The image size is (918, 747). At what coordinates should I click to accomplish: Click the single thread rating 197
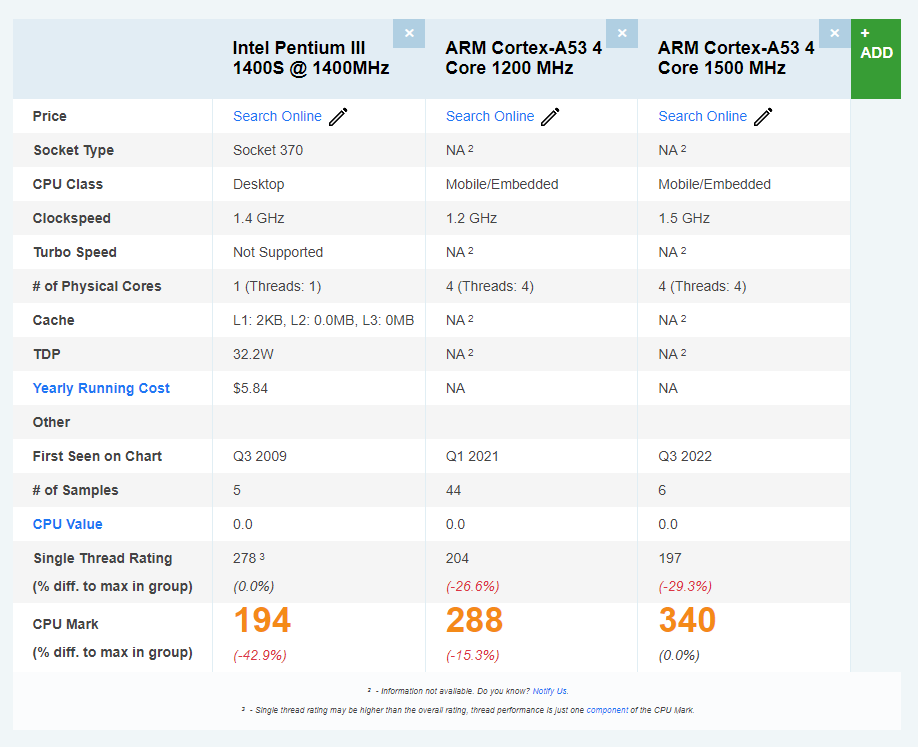670,558
